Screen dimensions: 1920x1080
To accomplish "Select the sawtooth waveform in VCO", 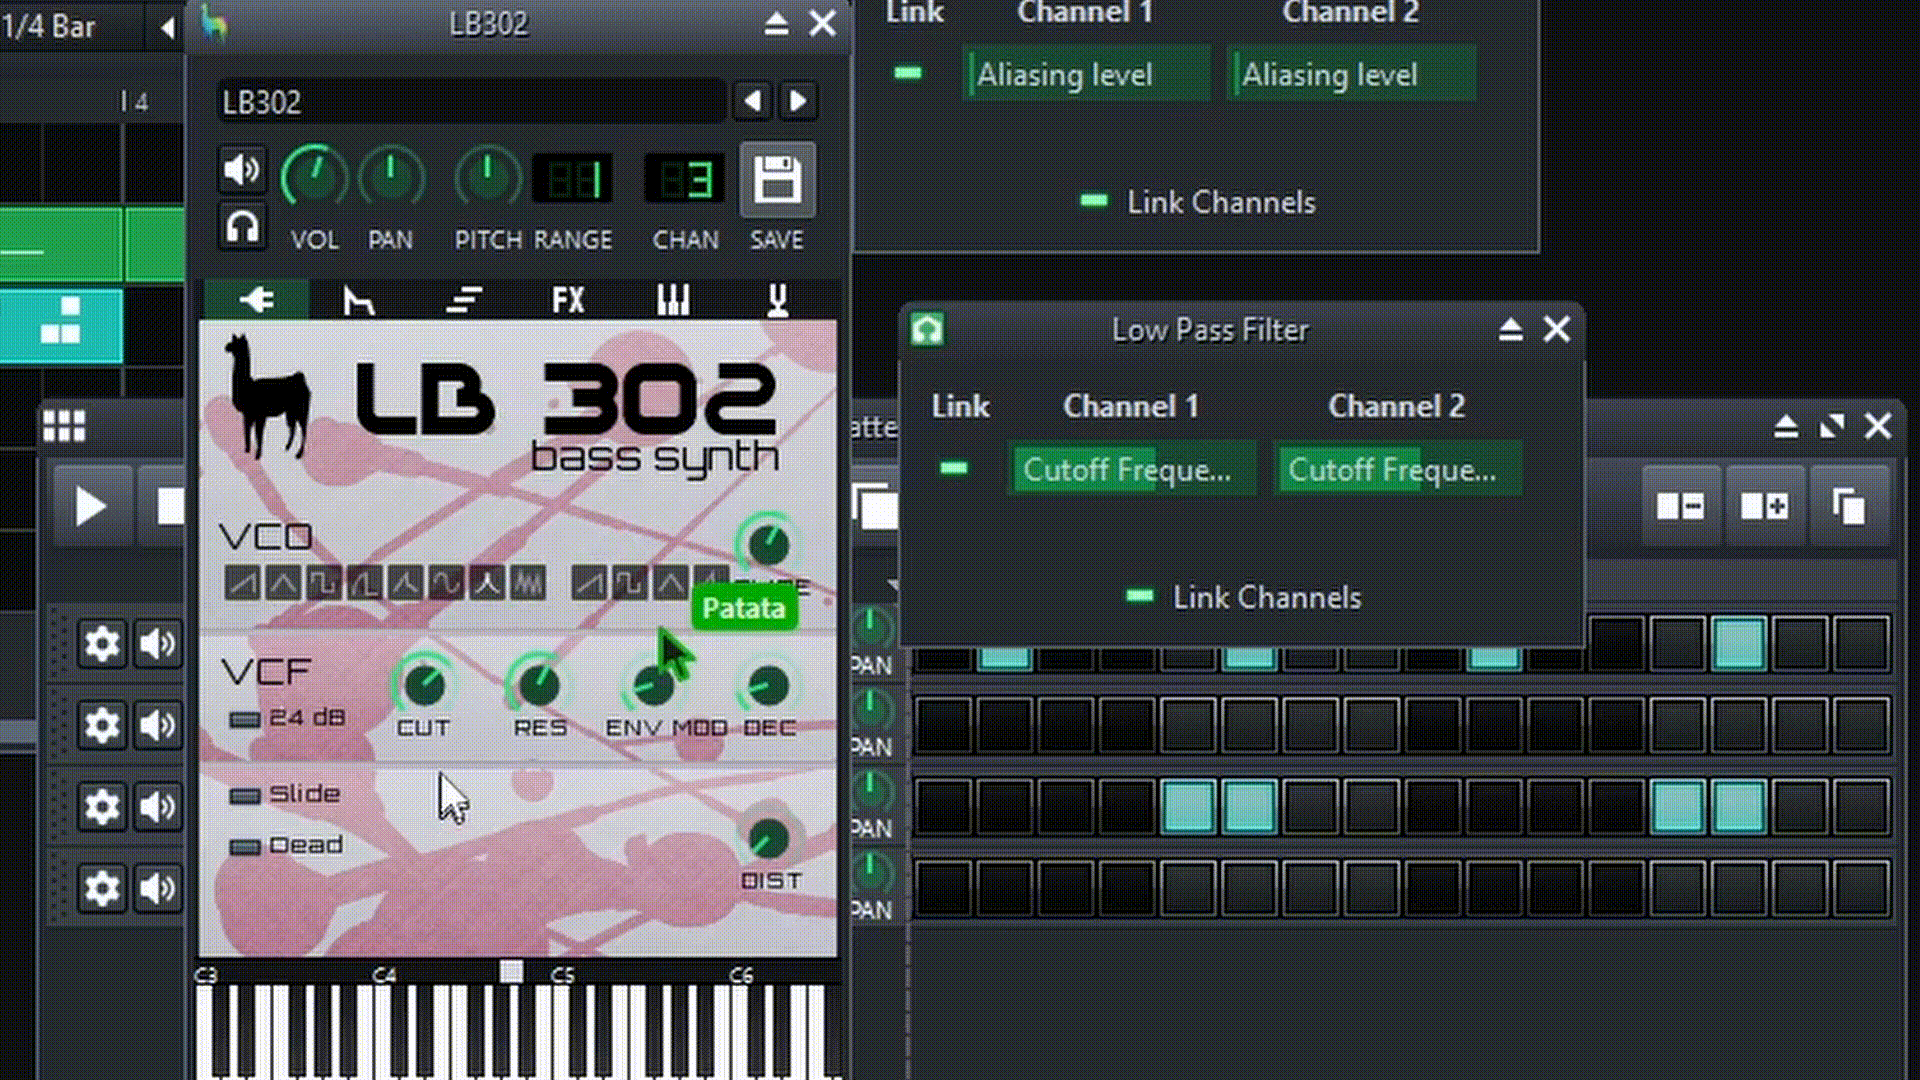I will coord(242,583).
